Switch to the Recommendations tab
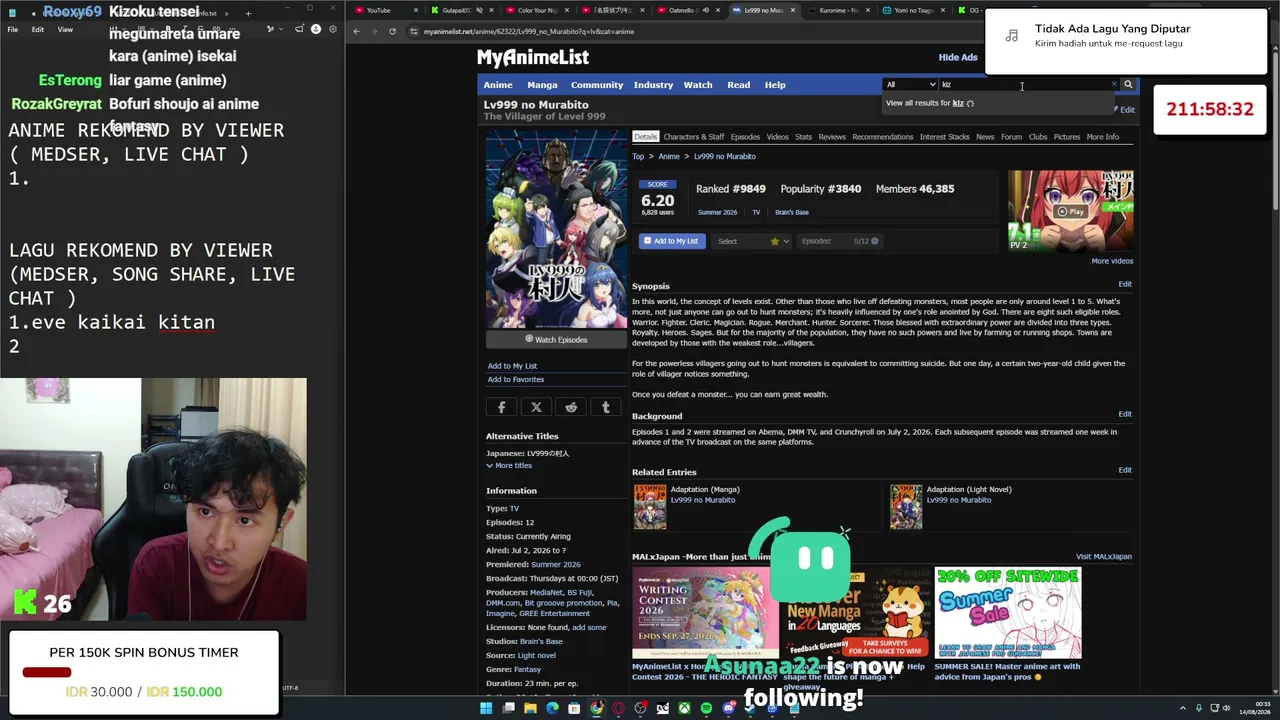Image resolution: width=1280 pixels, height=720 pixels. tap(883, 137)
